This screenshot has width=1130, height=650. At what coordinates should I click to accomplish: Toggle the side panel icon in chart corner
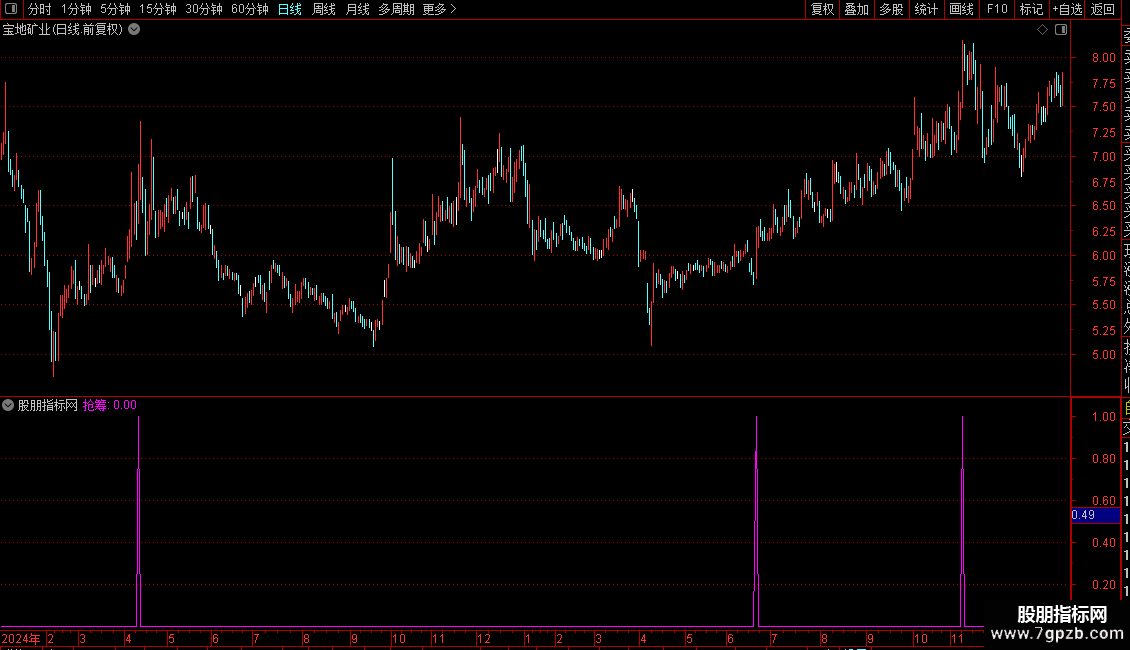1061,30
